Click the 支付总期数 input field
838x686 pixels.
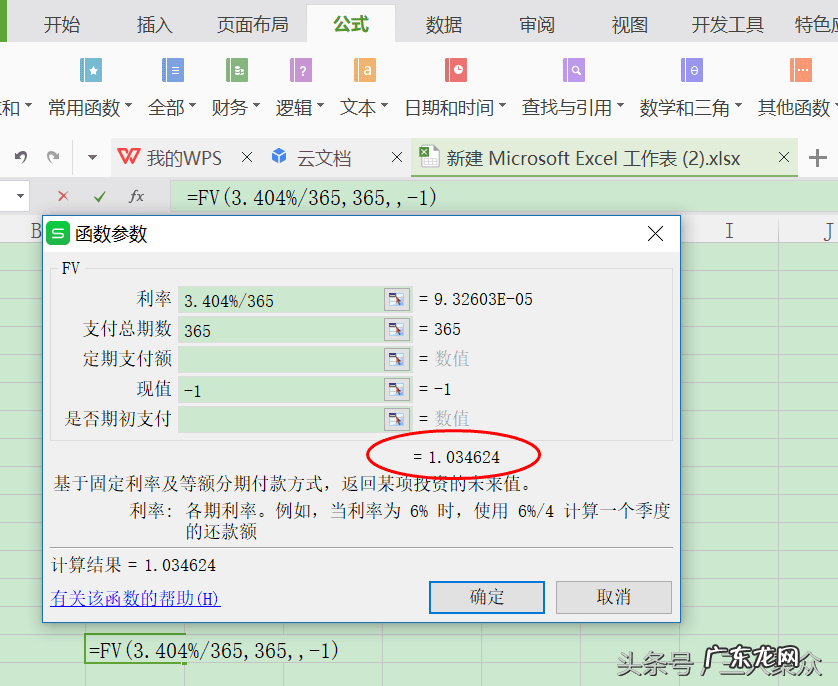pyautogui.click(x=281, y=330)
